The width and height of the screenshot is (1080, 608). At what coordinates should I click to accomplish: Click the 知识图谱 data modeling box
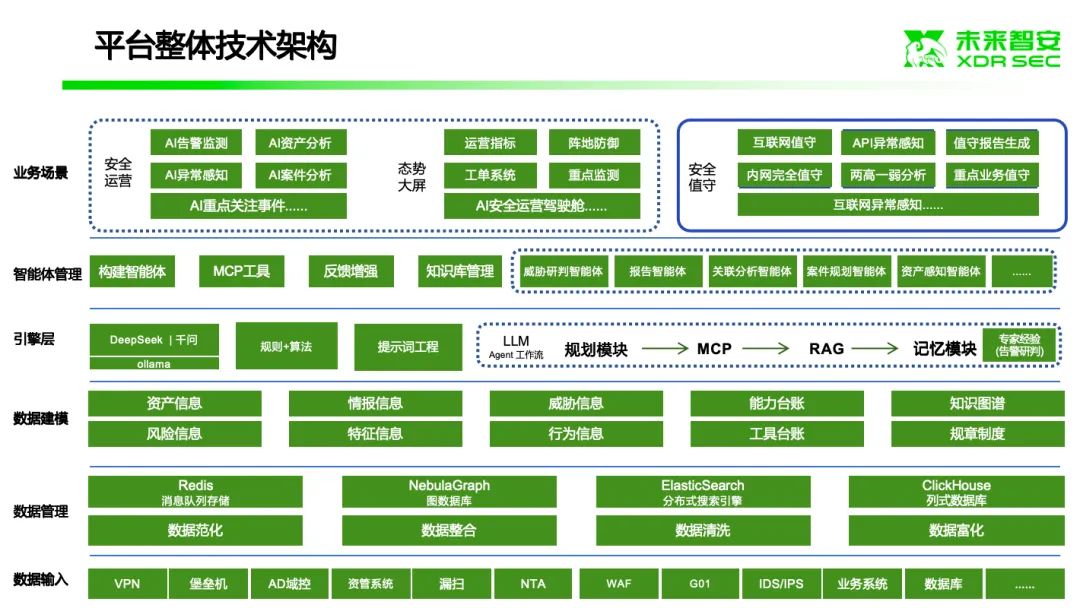click(x=977, y=403)
